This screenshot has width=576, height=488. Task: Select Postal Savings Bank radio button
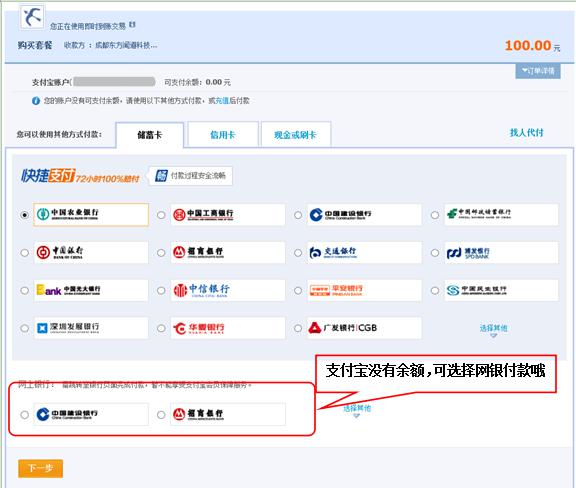435,215
